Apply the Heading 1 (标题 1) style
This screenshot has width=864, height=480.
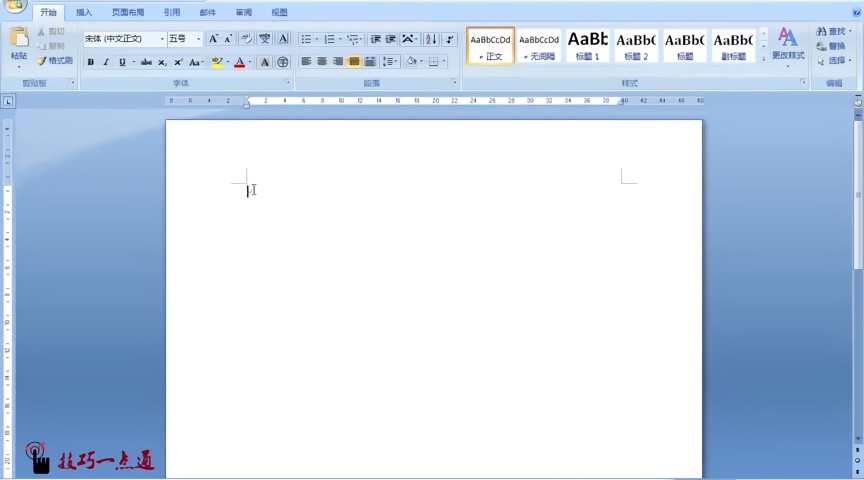[x=587, y=46]
